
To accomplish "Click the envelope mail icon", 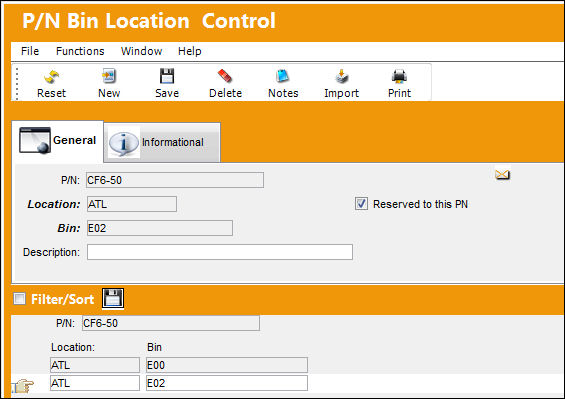I will pyautogui.click(x=502, y=174).
